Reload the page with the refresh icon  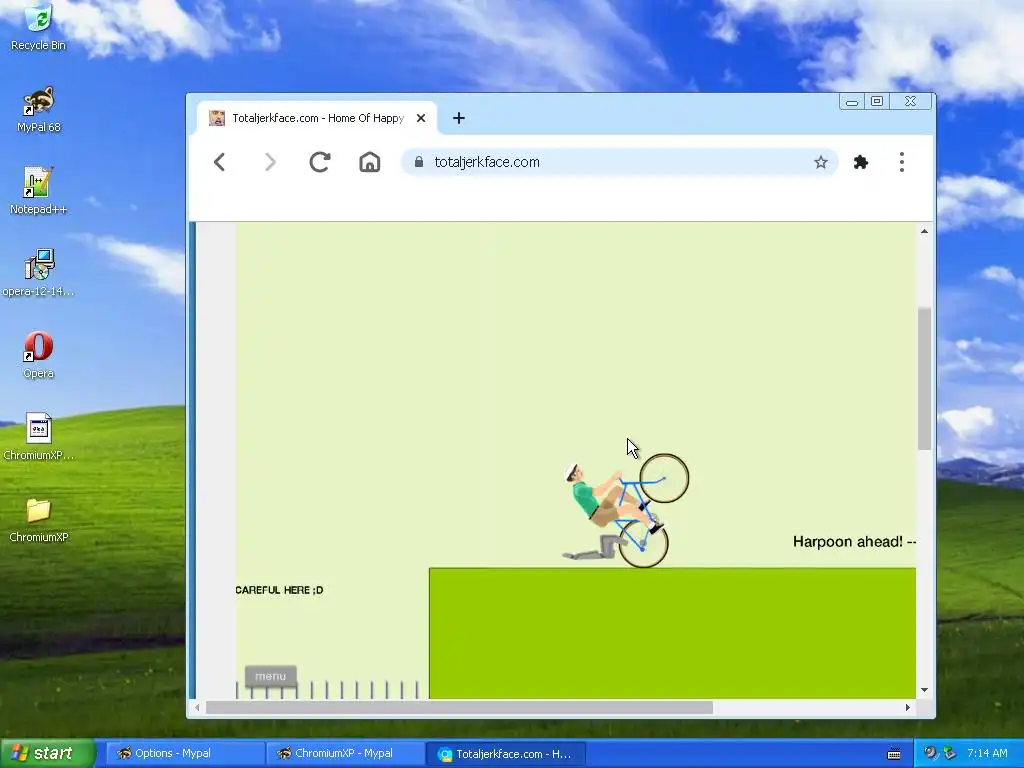click(319, 162)
